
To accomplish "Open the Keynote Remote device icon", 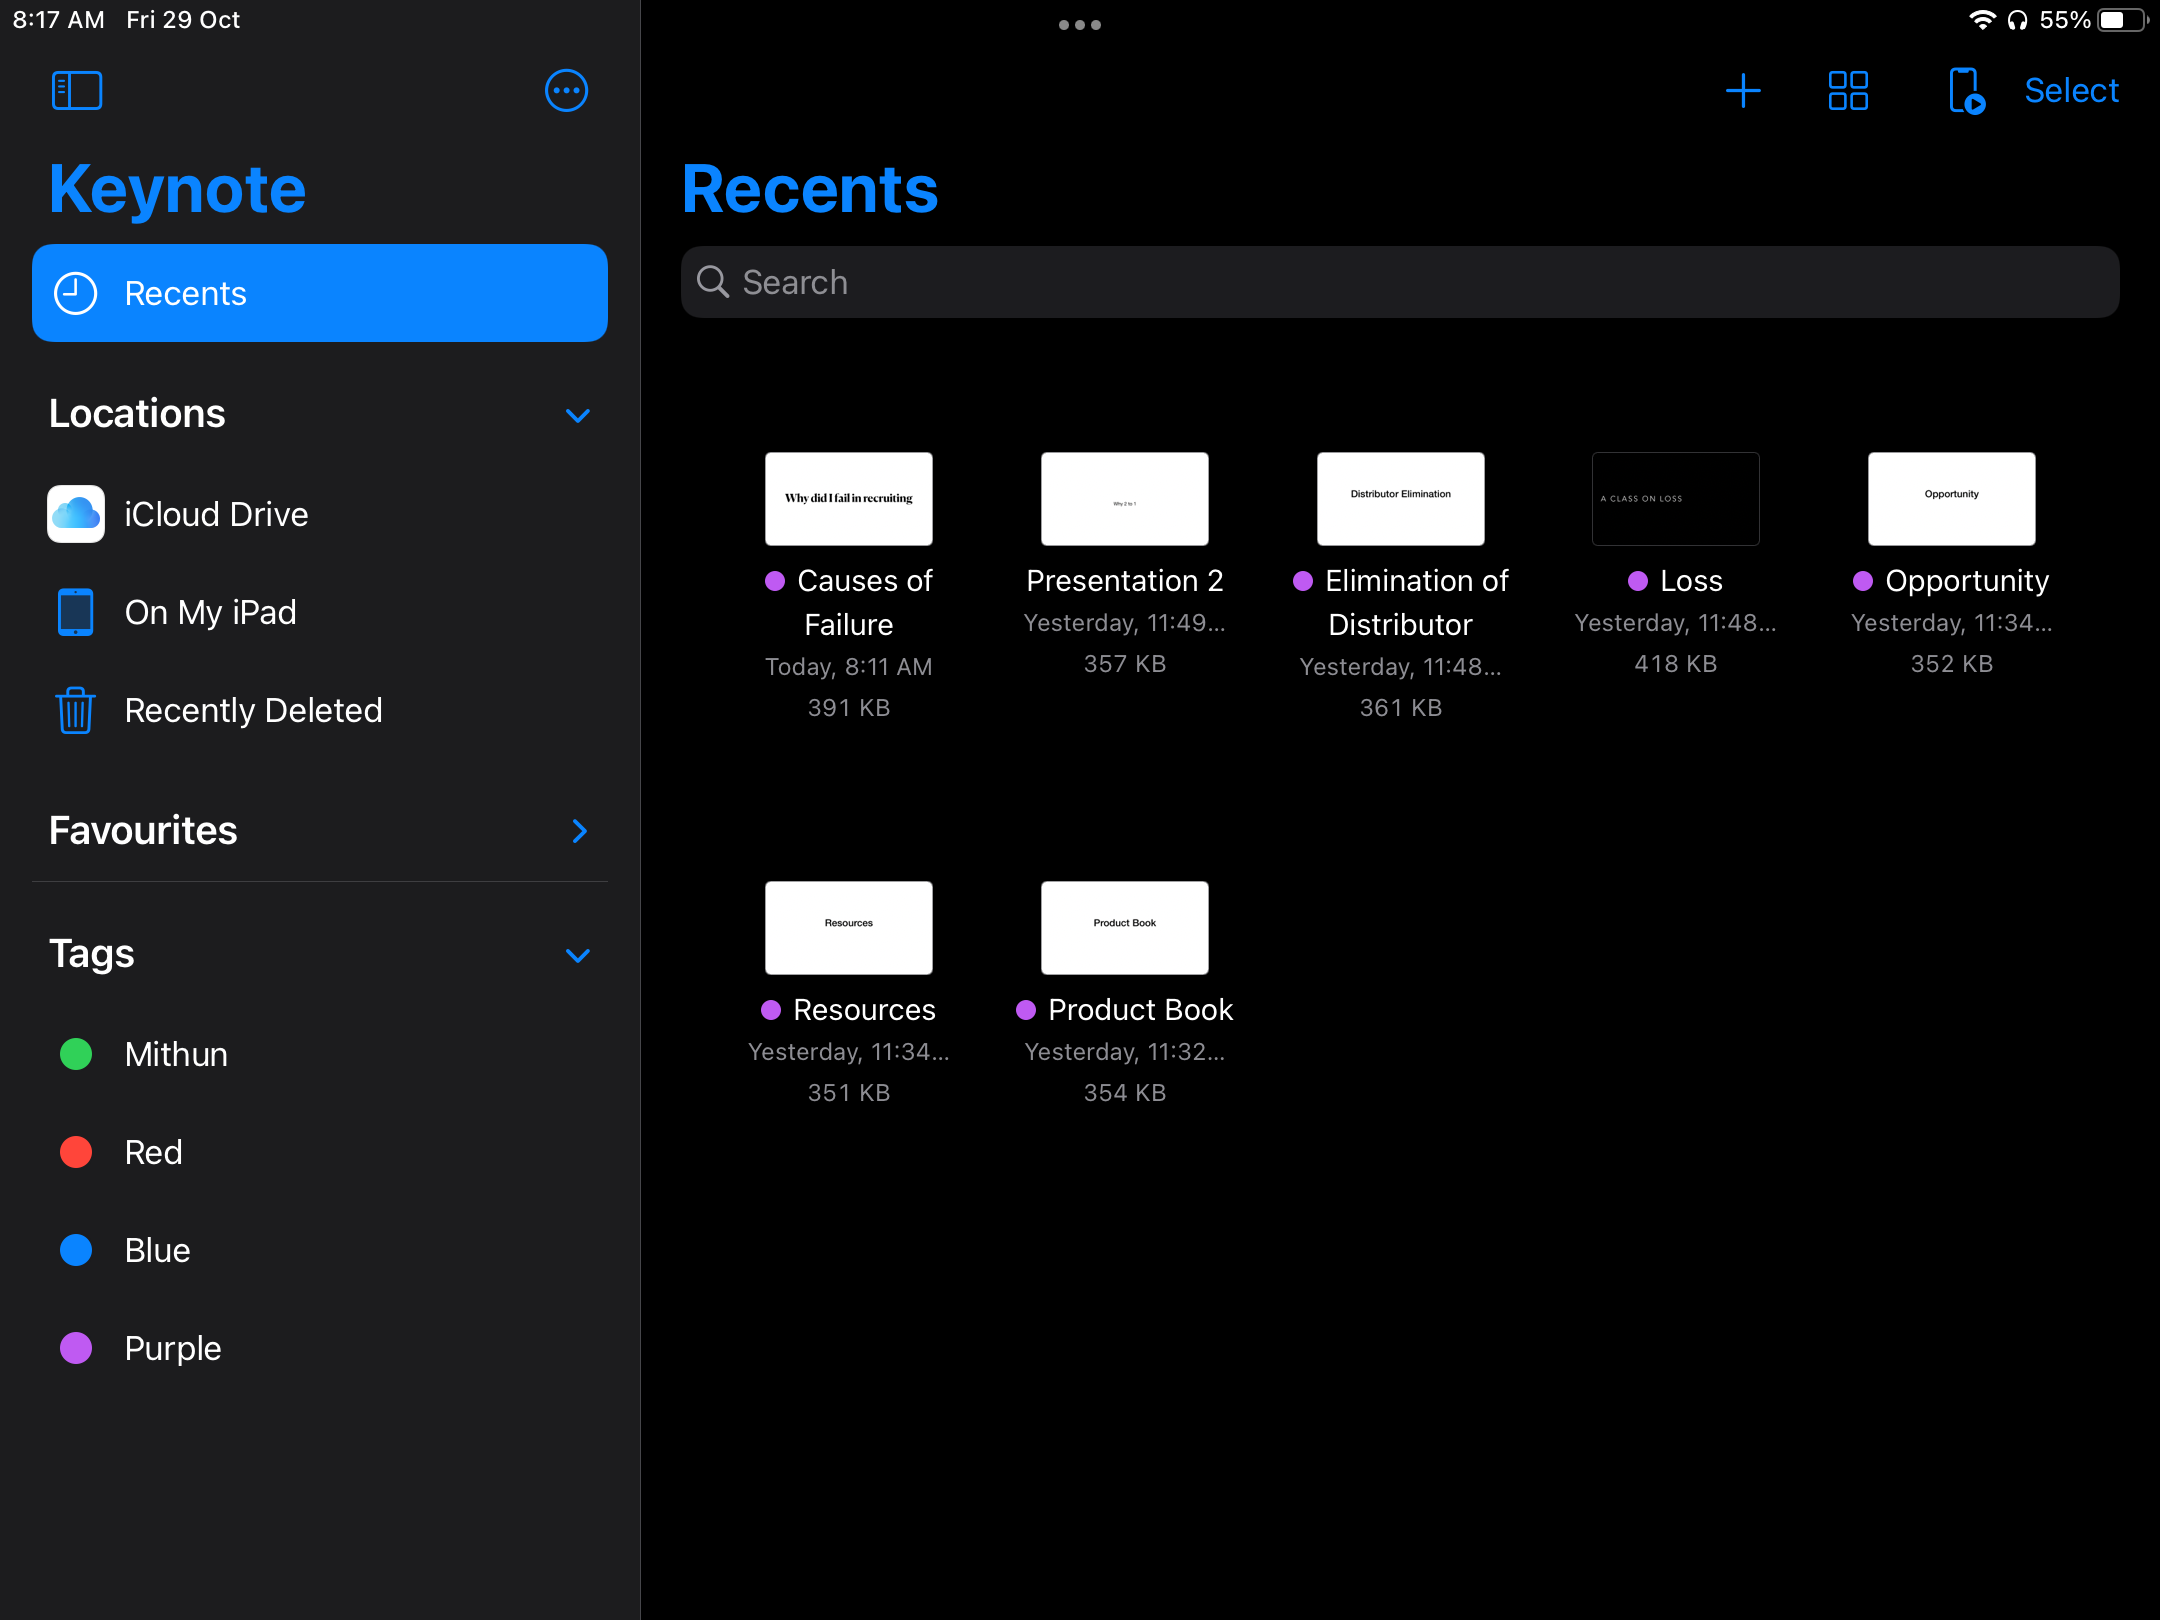I will [x=1966, y=91].
